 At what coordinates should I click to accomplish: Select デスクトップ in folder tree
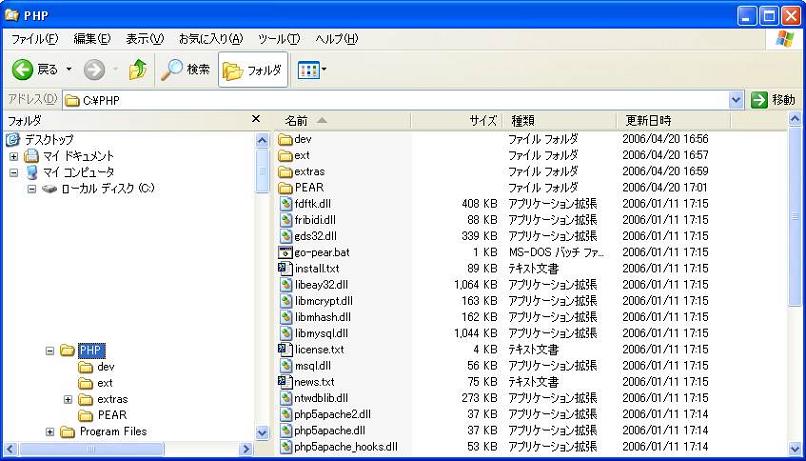tap(49, 139)
